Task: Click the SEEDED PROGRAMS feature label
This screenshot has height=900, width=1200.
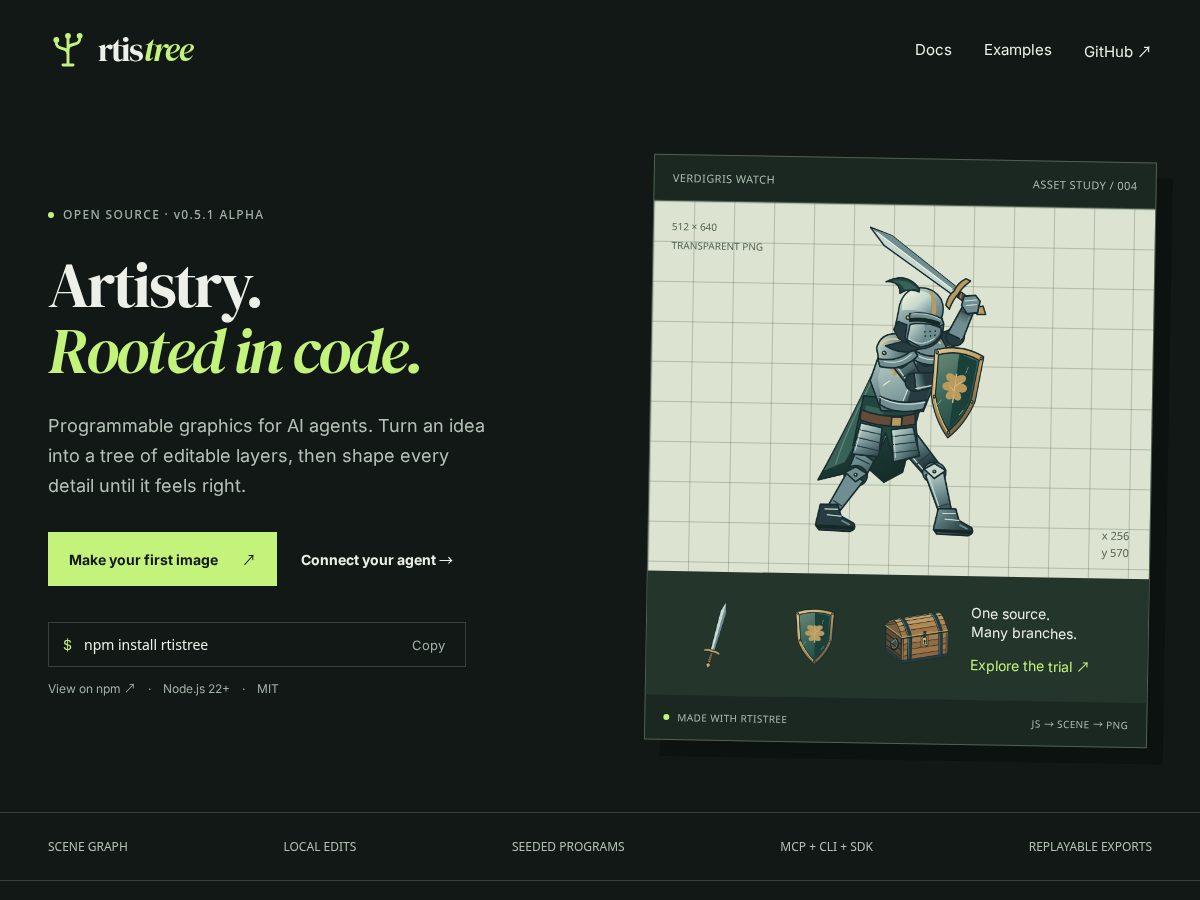Action: [x=568, y=847]
